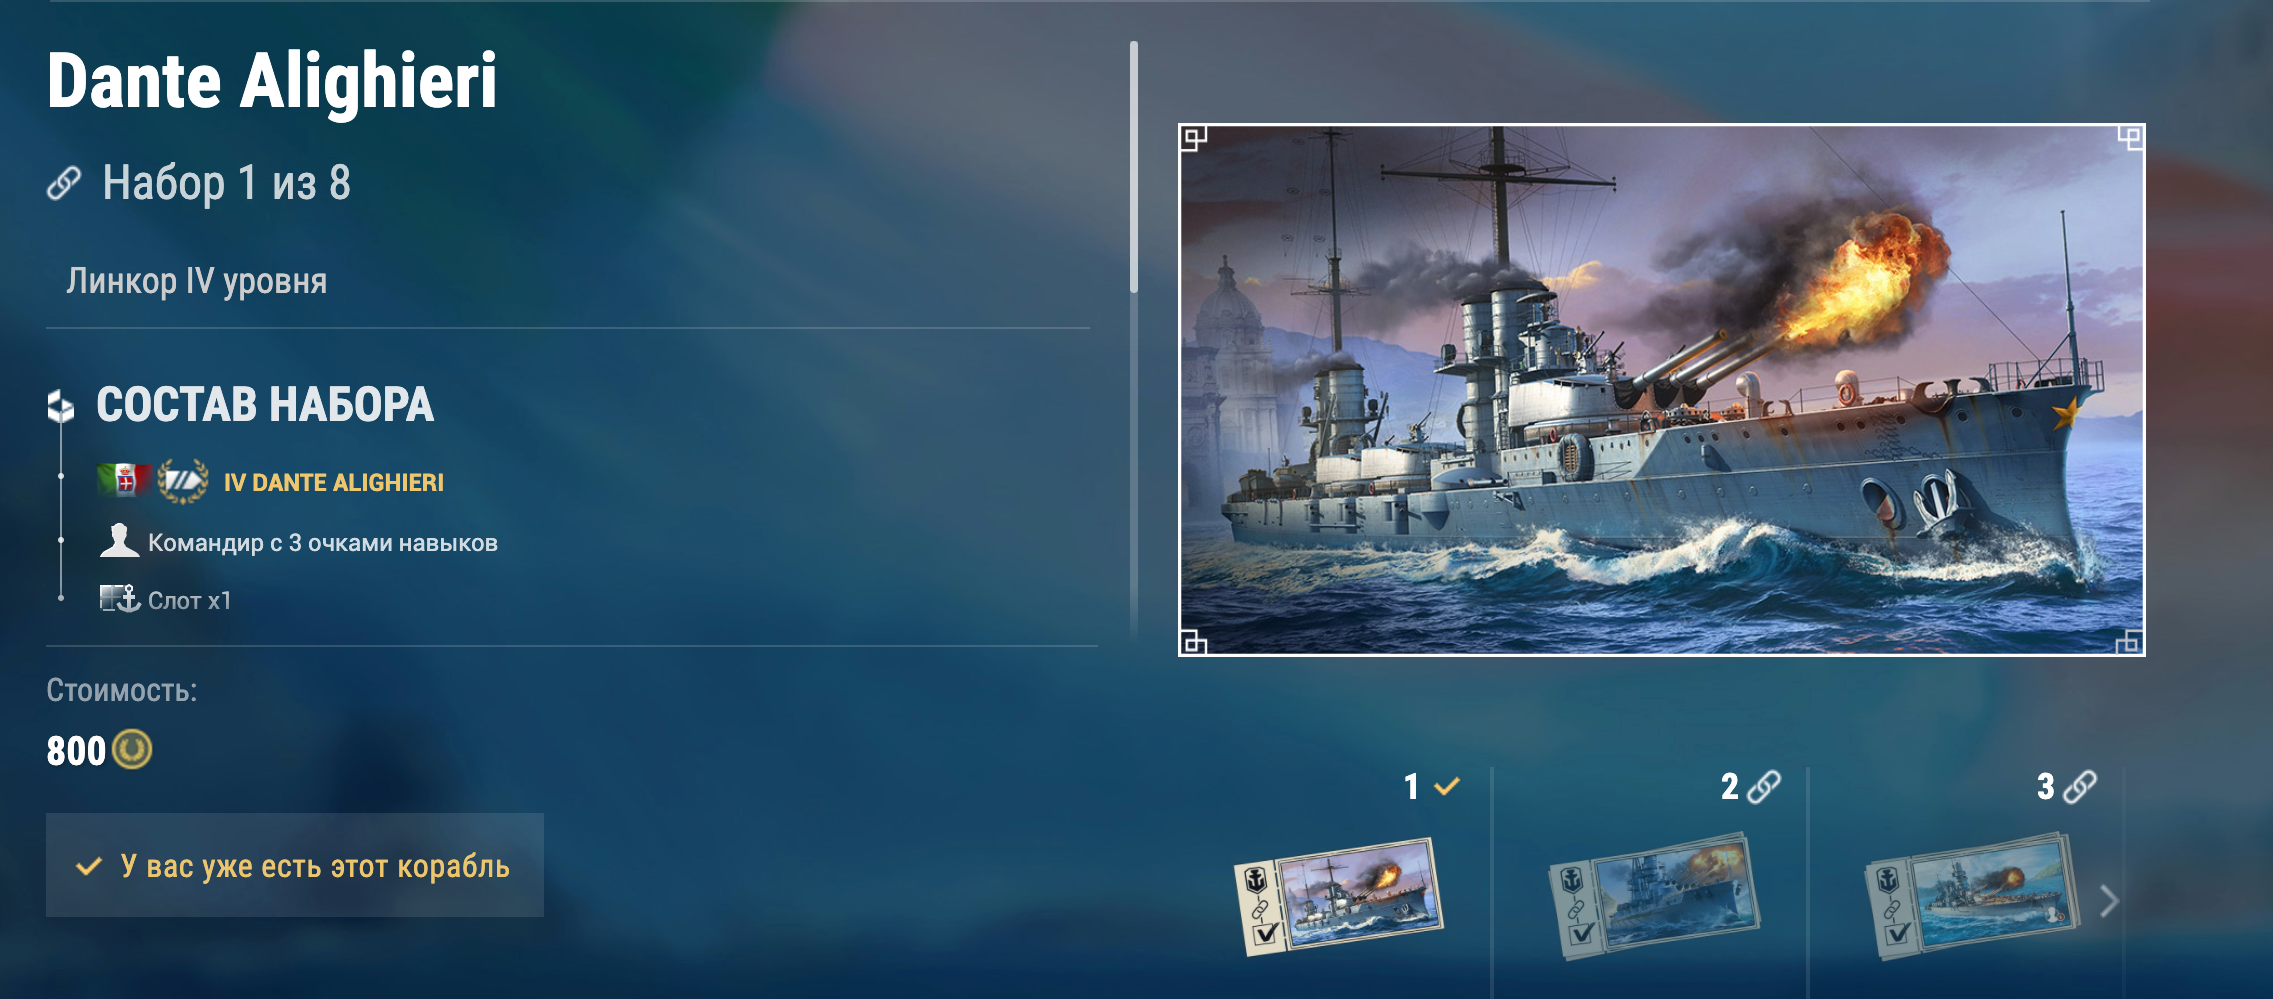Click the checkmark next to bundle number 1
2273x999 pixels.
tap(1447, 787)
